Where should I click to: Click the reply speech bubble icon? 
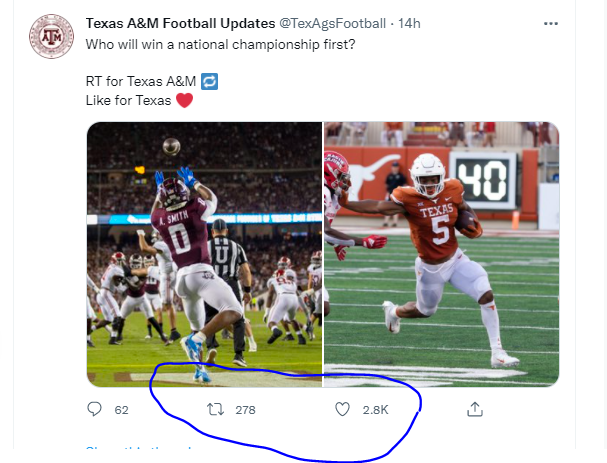point(95,409)
